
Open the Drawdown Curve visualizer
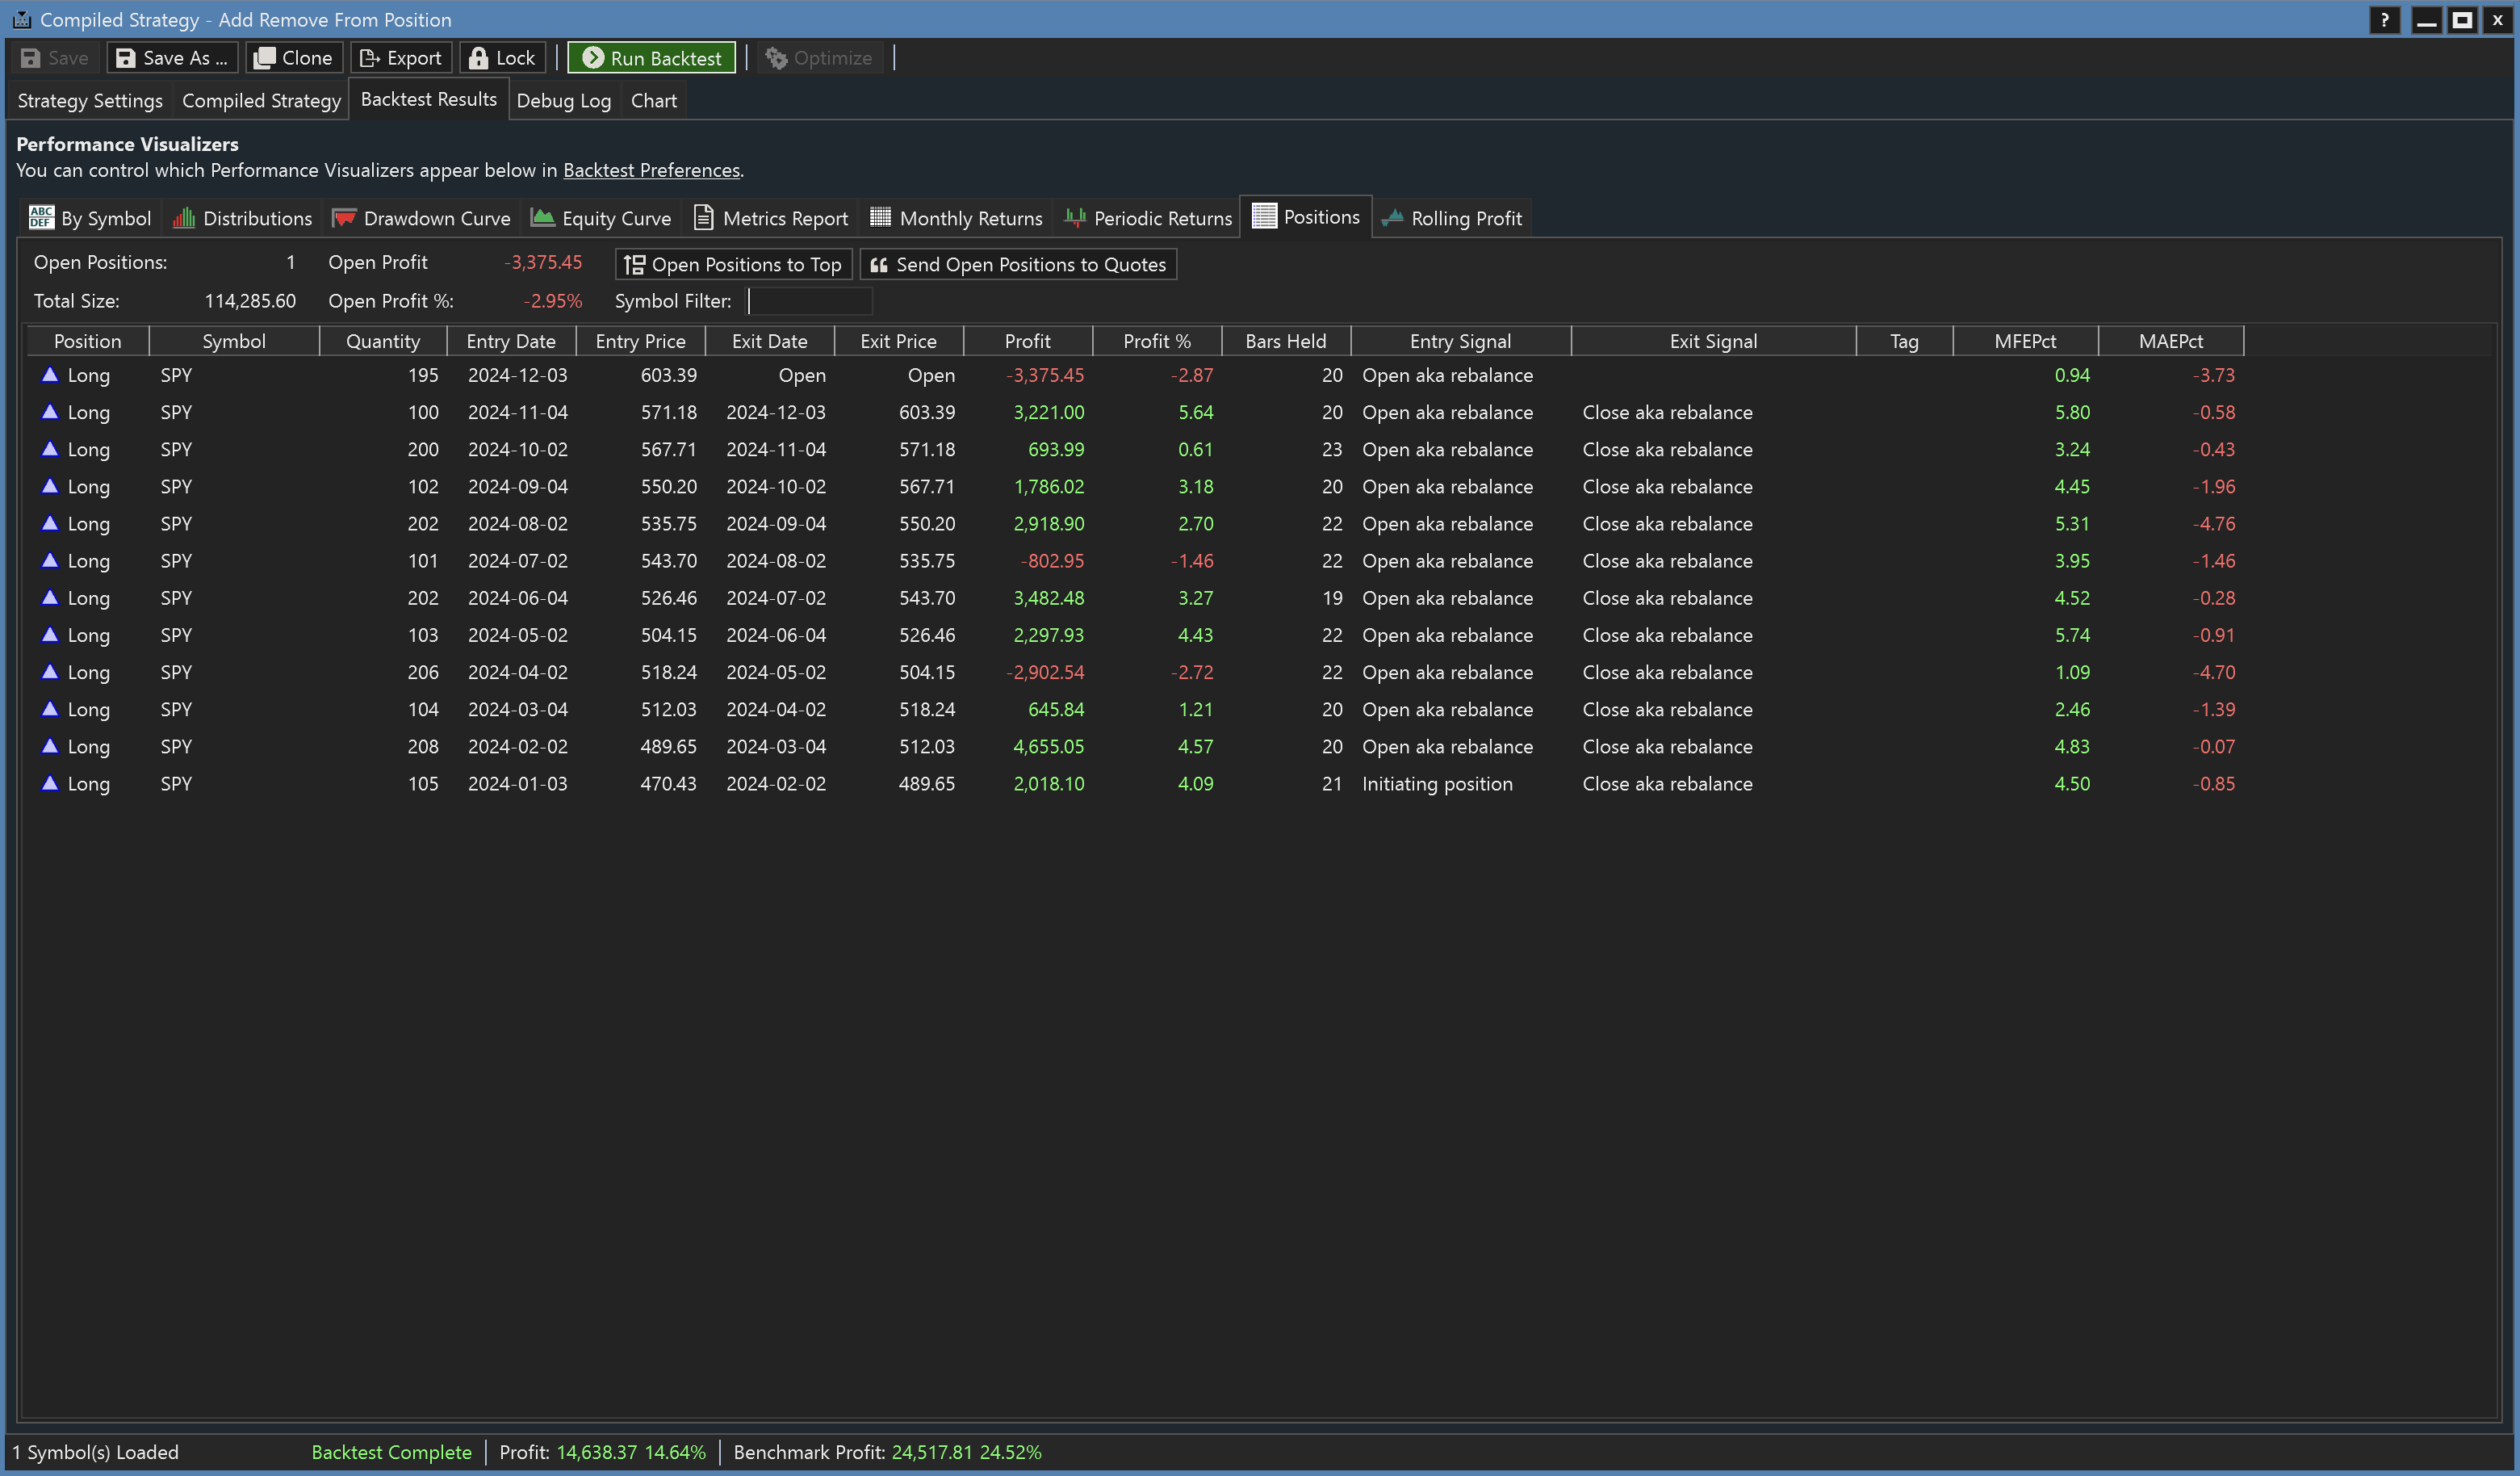click(421, 218)
